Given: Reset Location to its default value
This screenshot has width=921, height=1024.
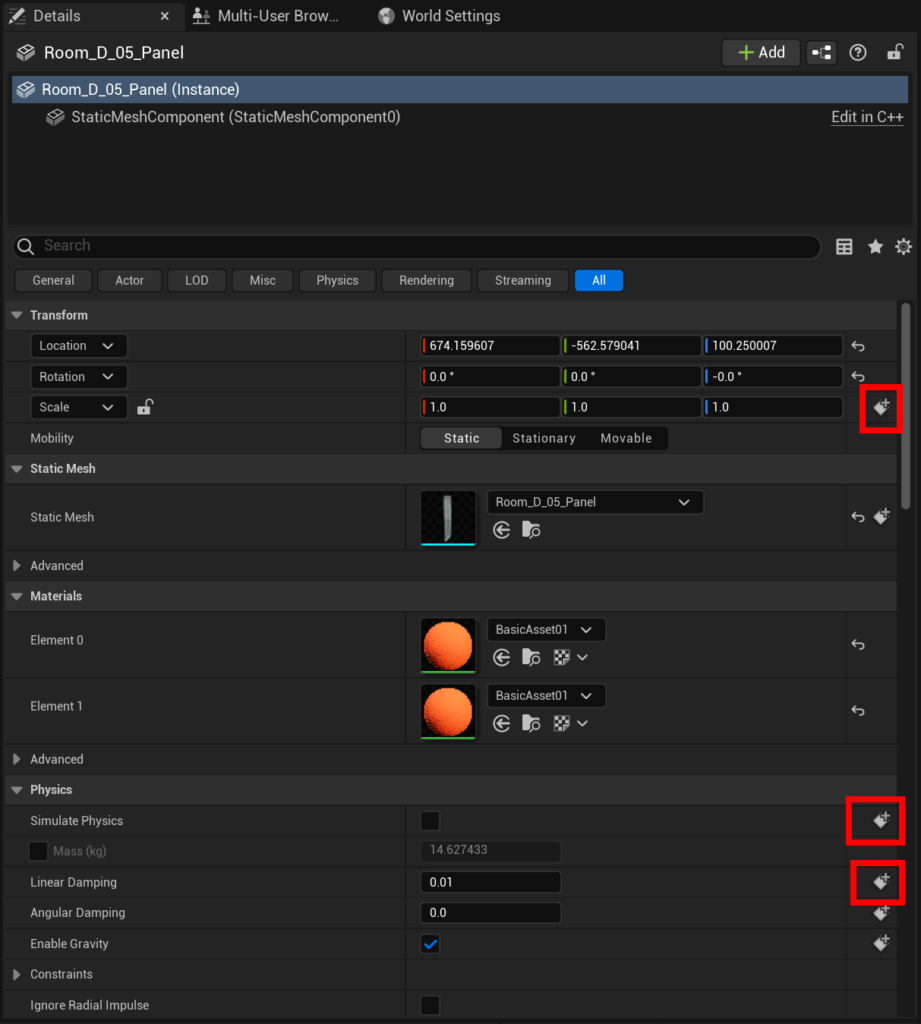Looking at the screenshot, I should (858, 346).
